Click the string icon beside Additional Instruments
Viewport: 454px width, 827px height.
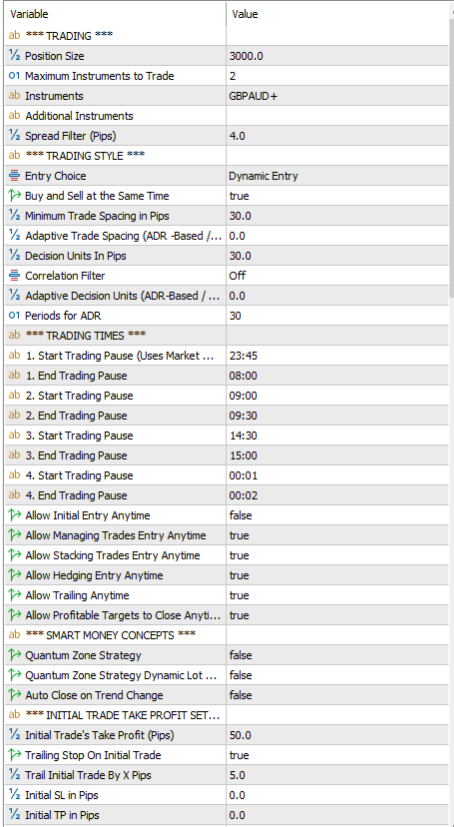(x=14, y=116)
